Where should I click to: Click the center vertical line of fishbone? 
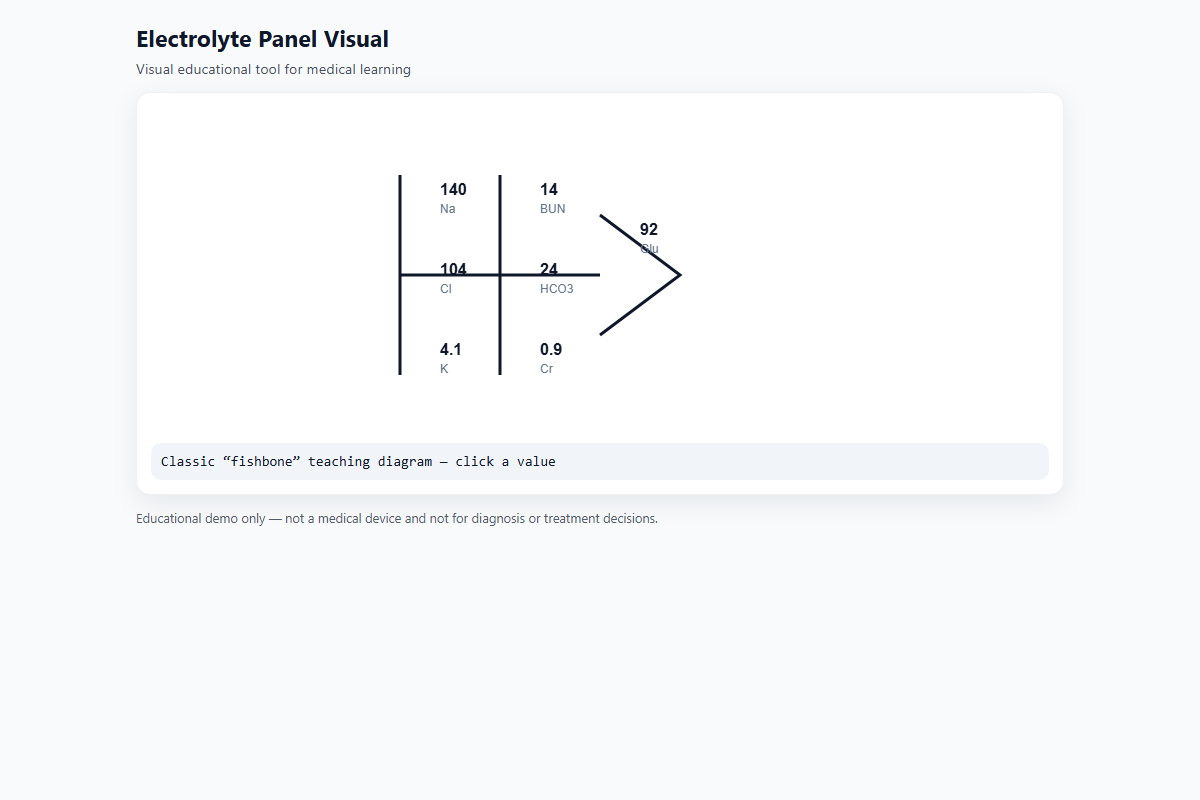500,275
